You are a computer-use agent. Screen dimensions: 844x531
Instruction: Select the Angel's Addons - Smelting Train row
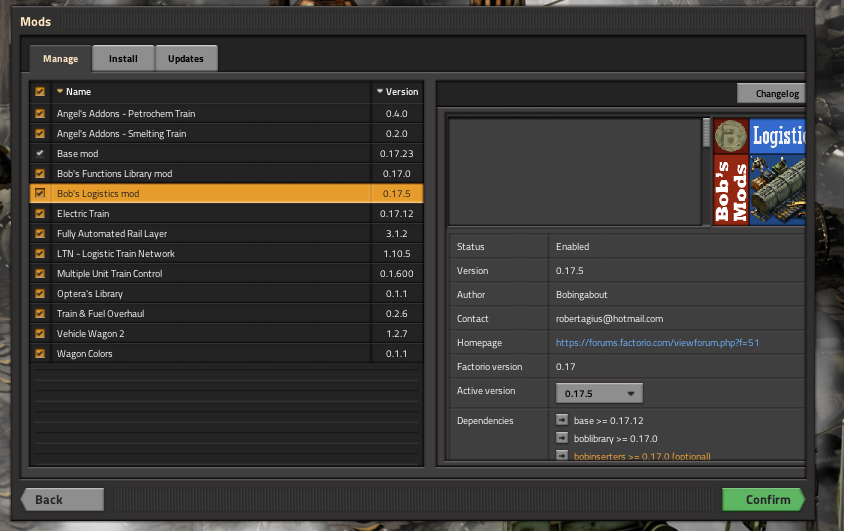[227, 133]
